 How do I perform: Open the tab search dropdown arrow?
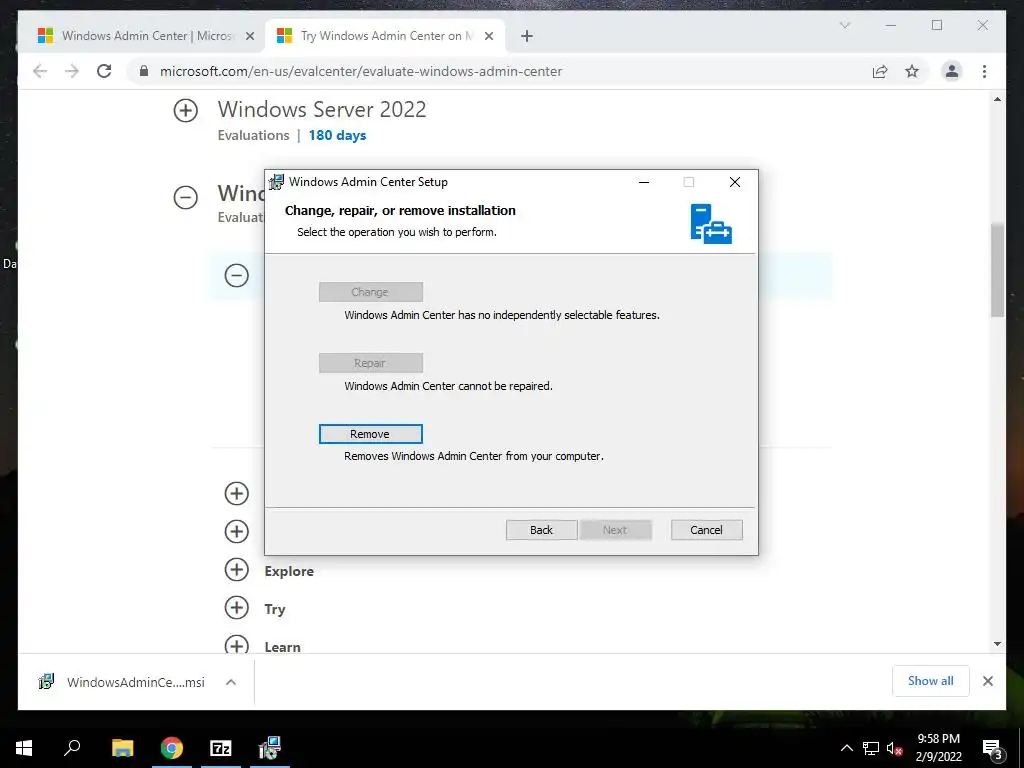844,25
